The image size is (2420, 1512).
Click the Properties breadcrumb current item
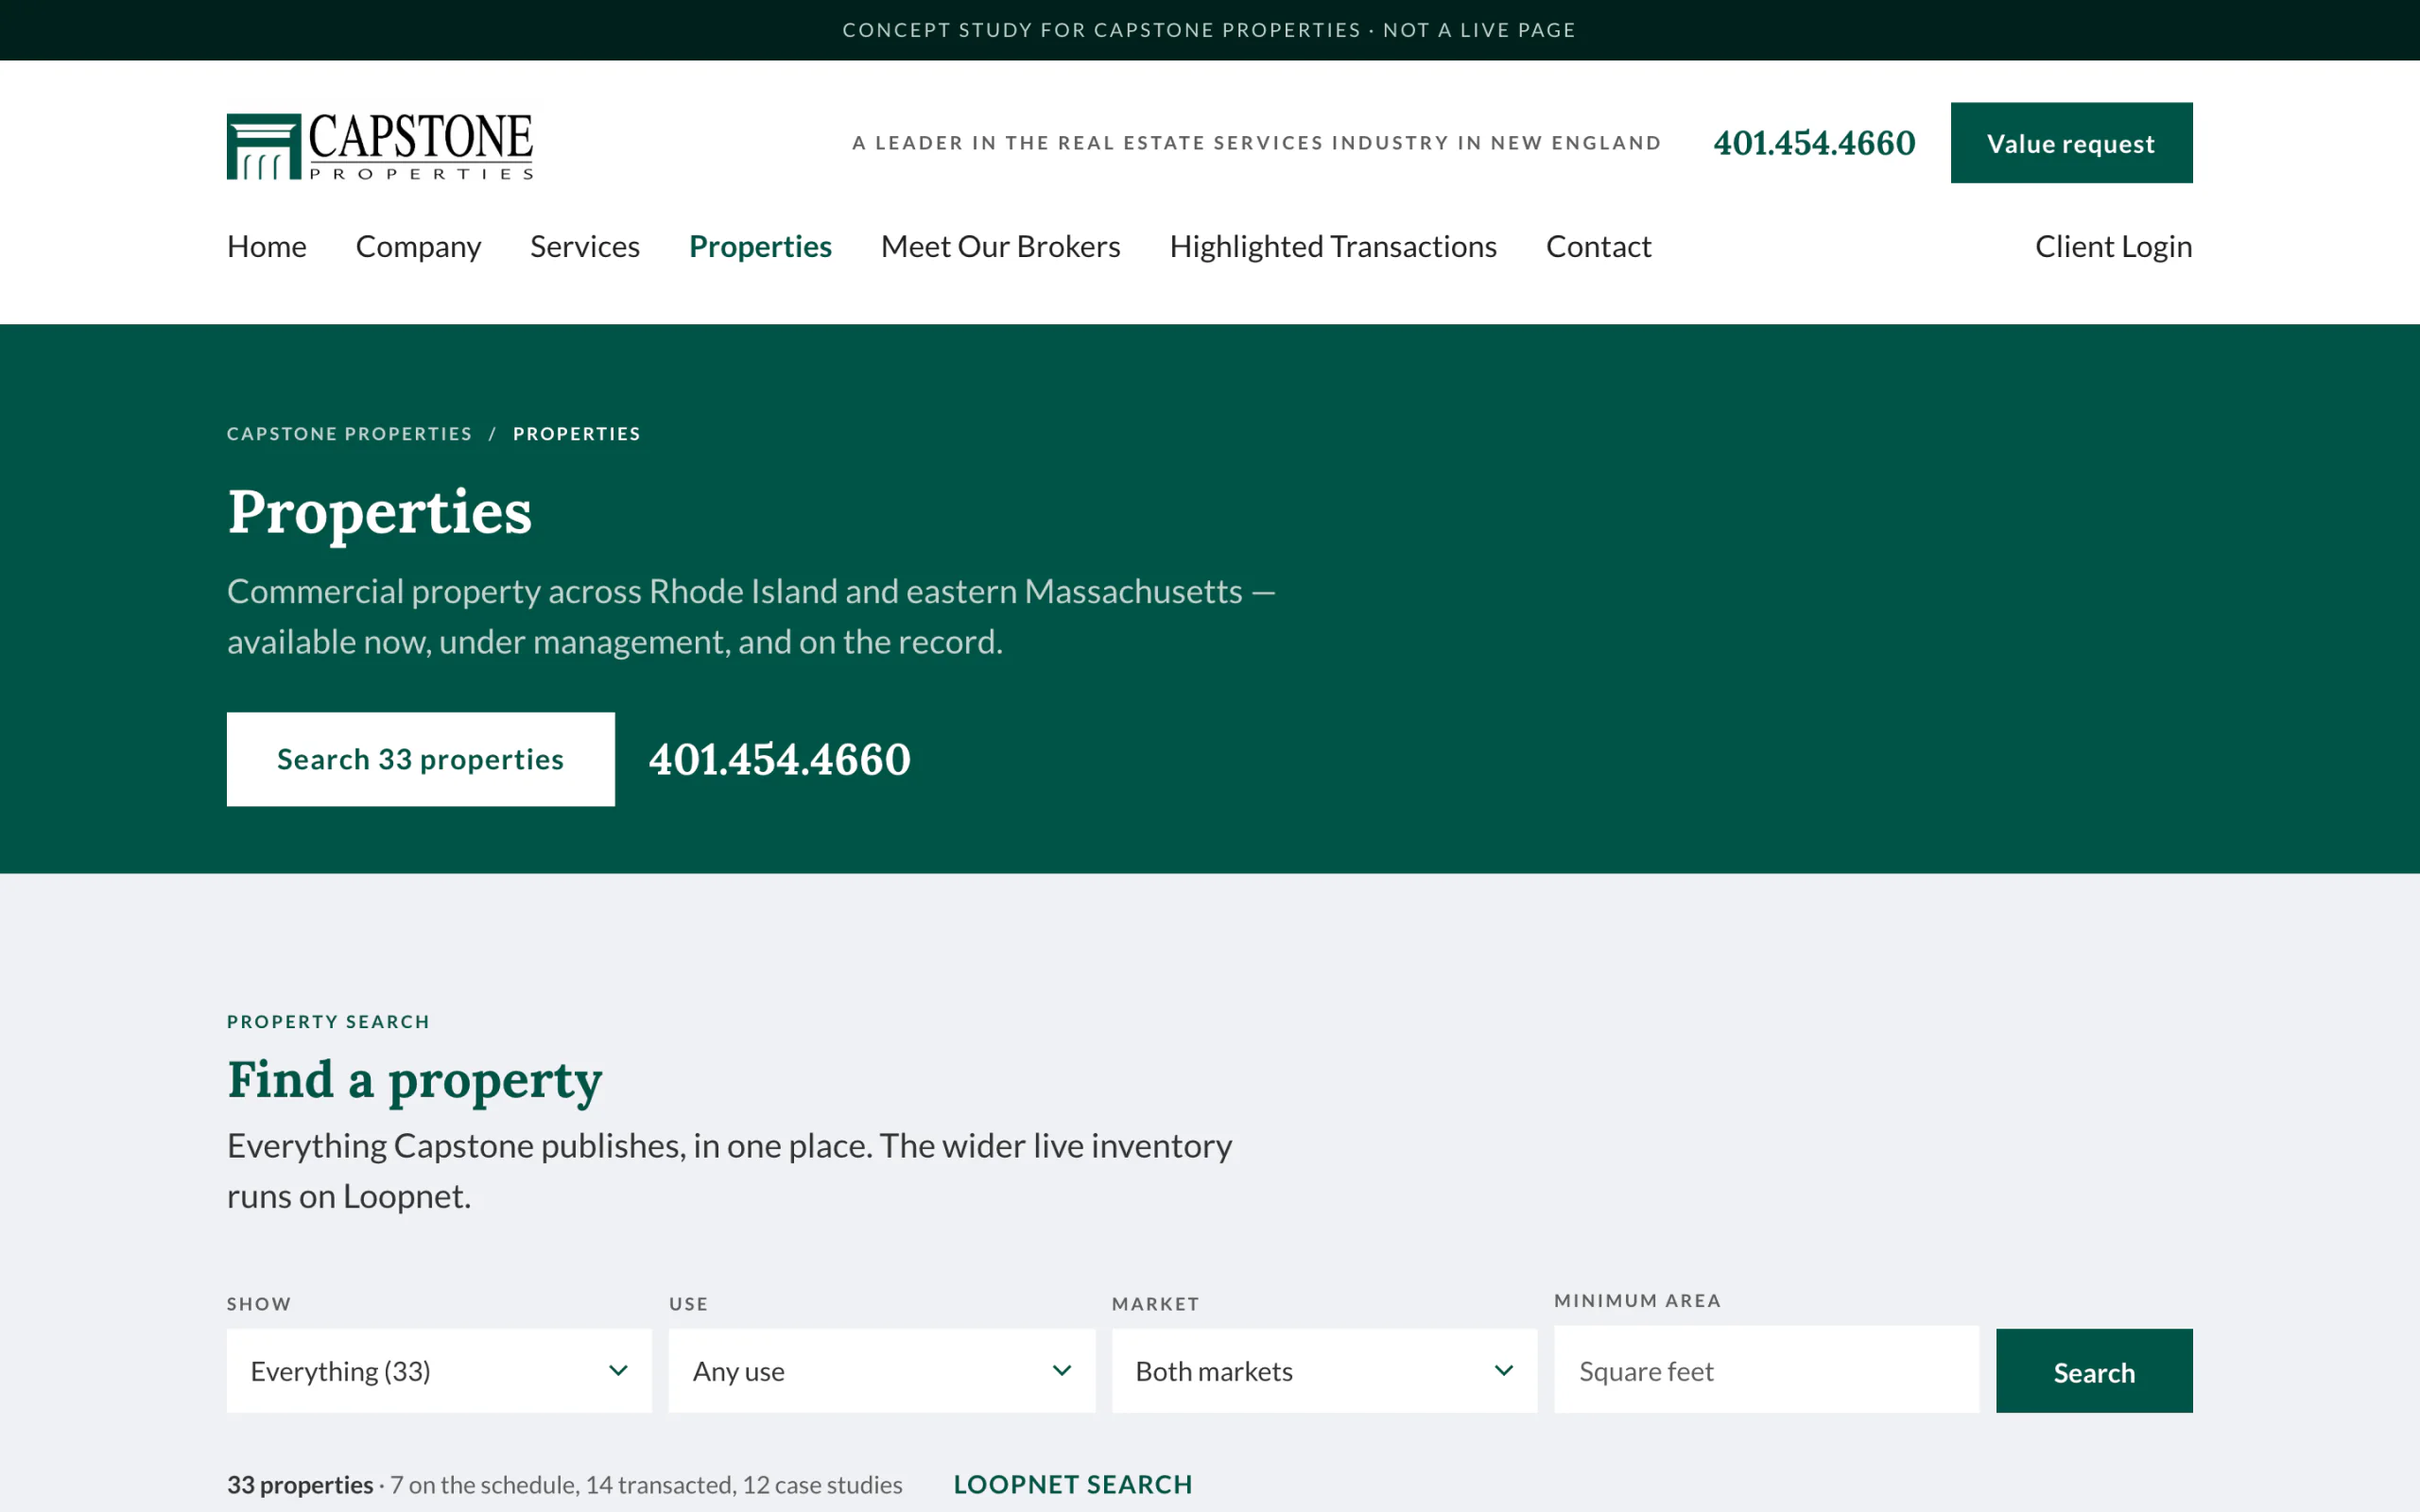pyautogui.click(x=577, y=434)
